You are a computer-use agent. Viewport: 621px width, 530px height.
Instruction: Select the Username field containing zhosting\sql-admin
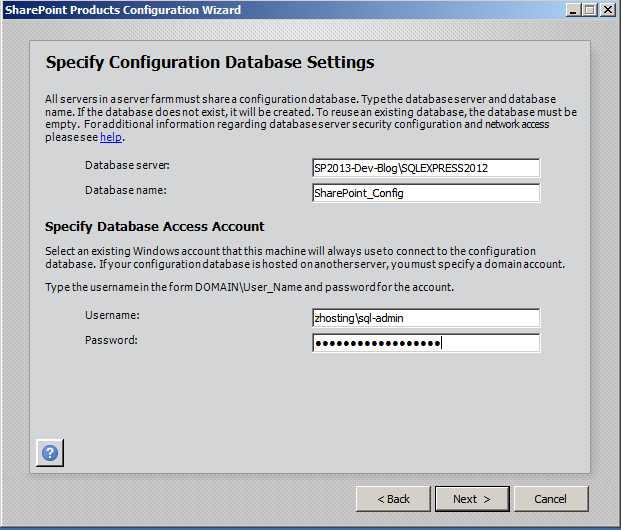pos(426,318)
